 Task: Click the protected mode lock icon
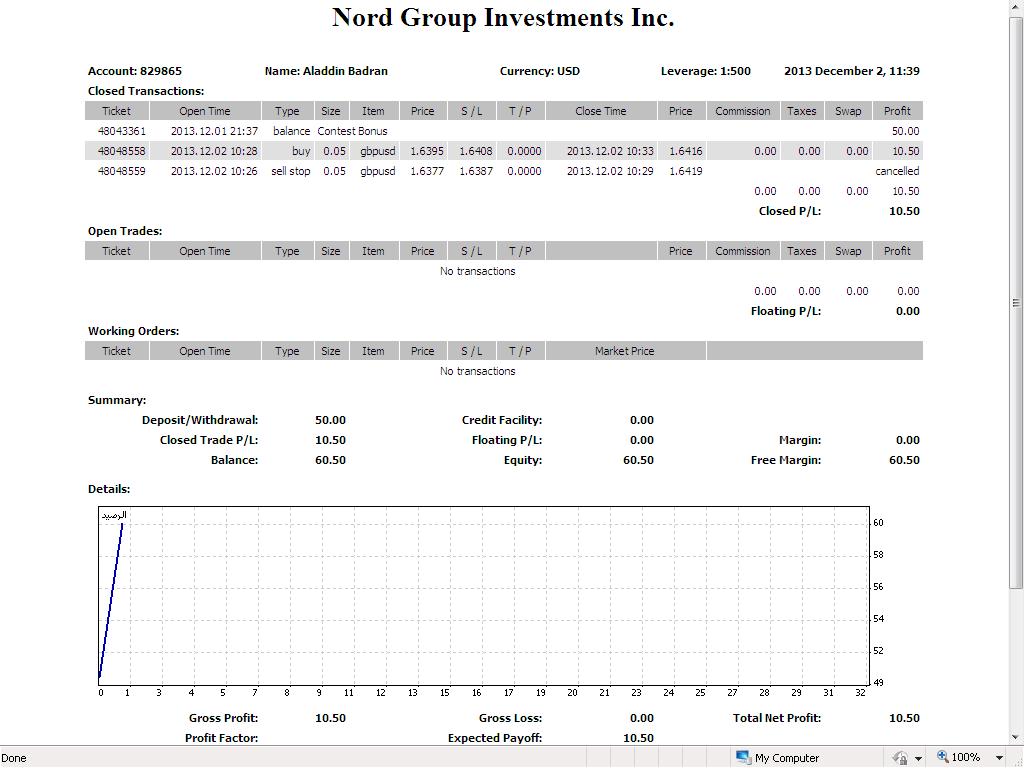point(901,758)
